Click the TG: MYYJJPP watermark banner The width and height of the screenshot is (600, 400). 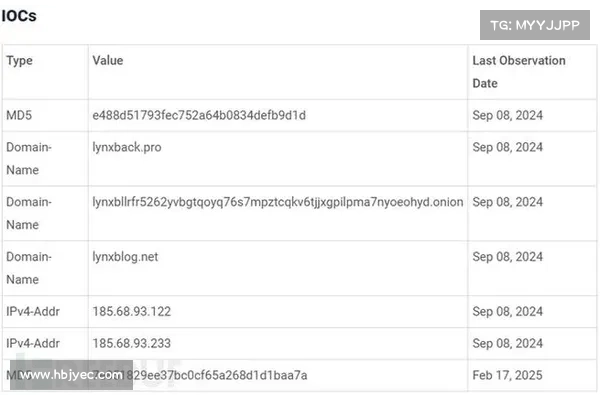[535, 25]
